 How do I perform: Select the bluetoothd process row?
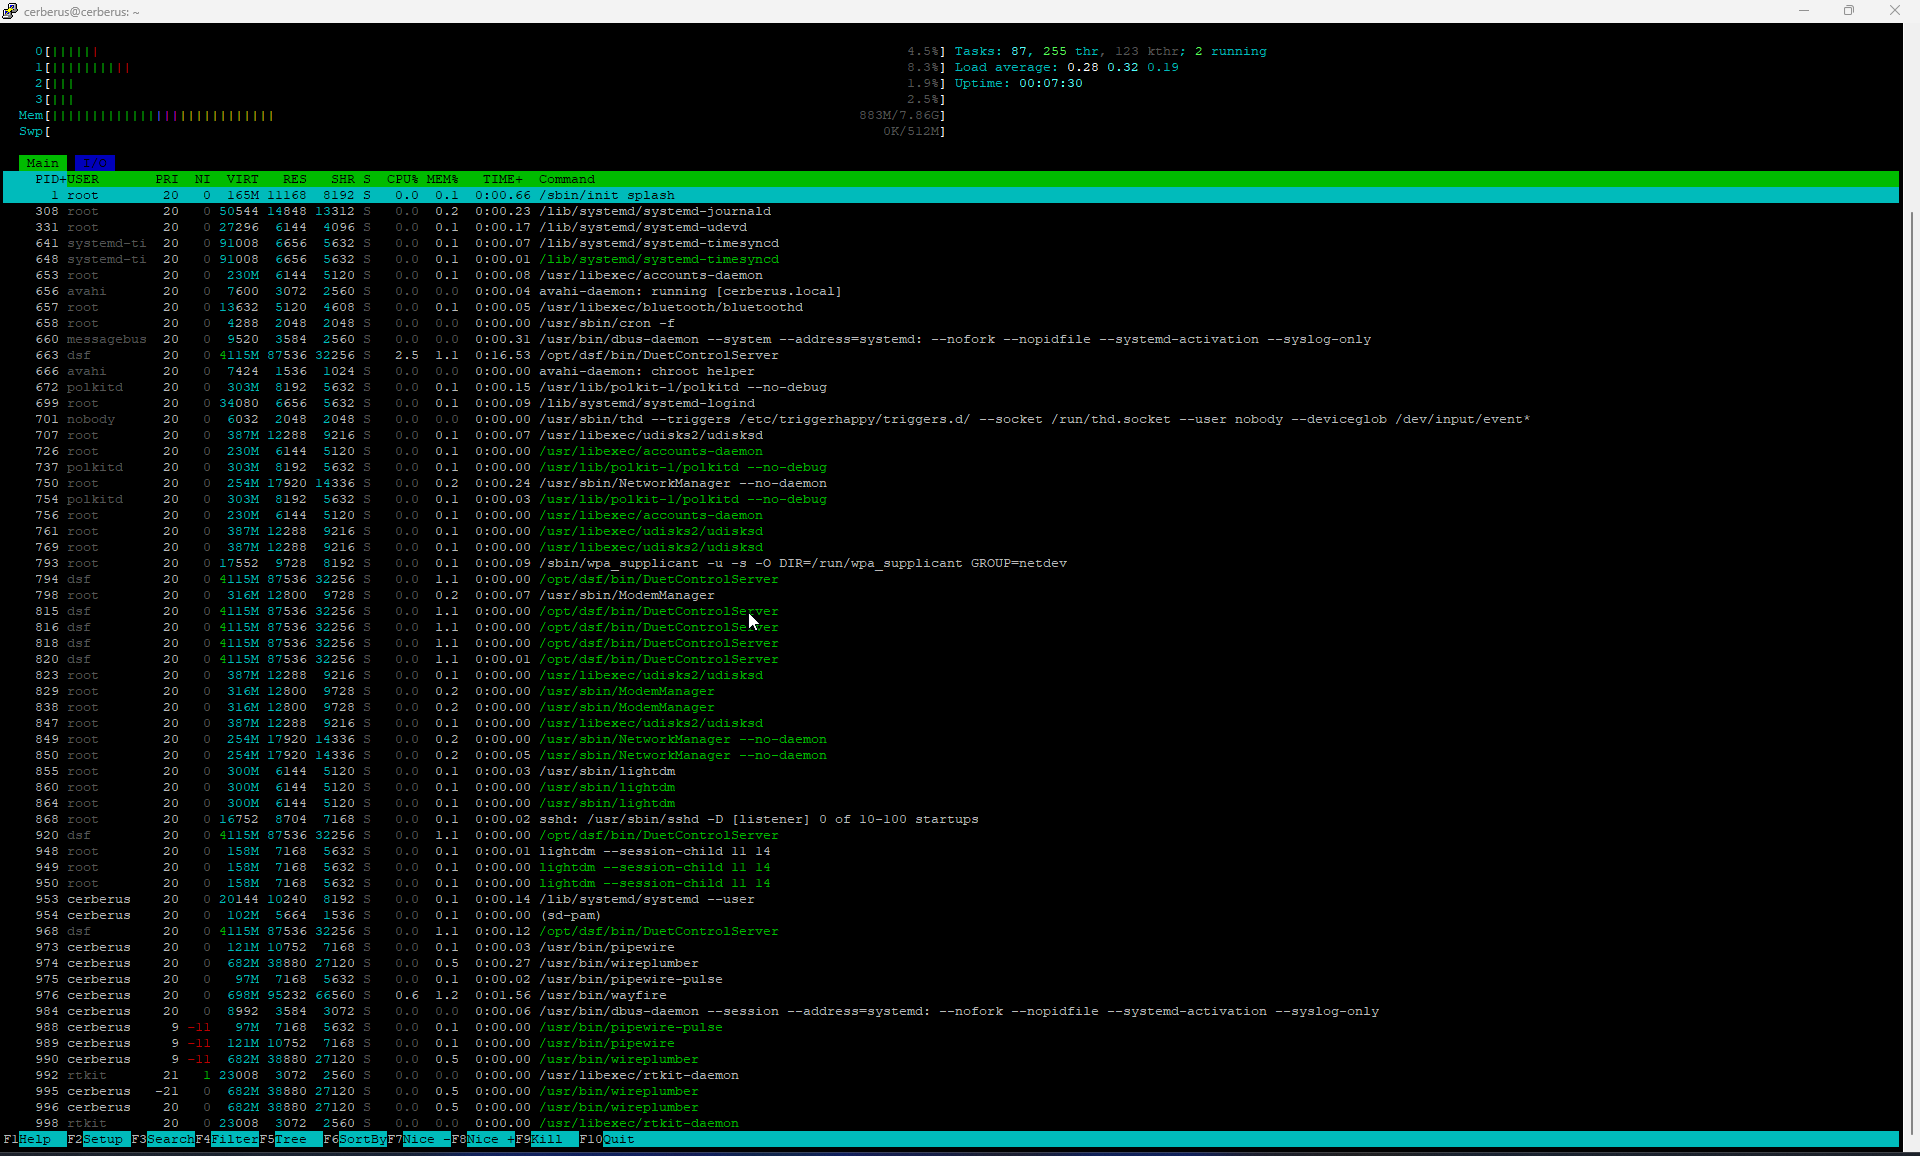[951, 307]
